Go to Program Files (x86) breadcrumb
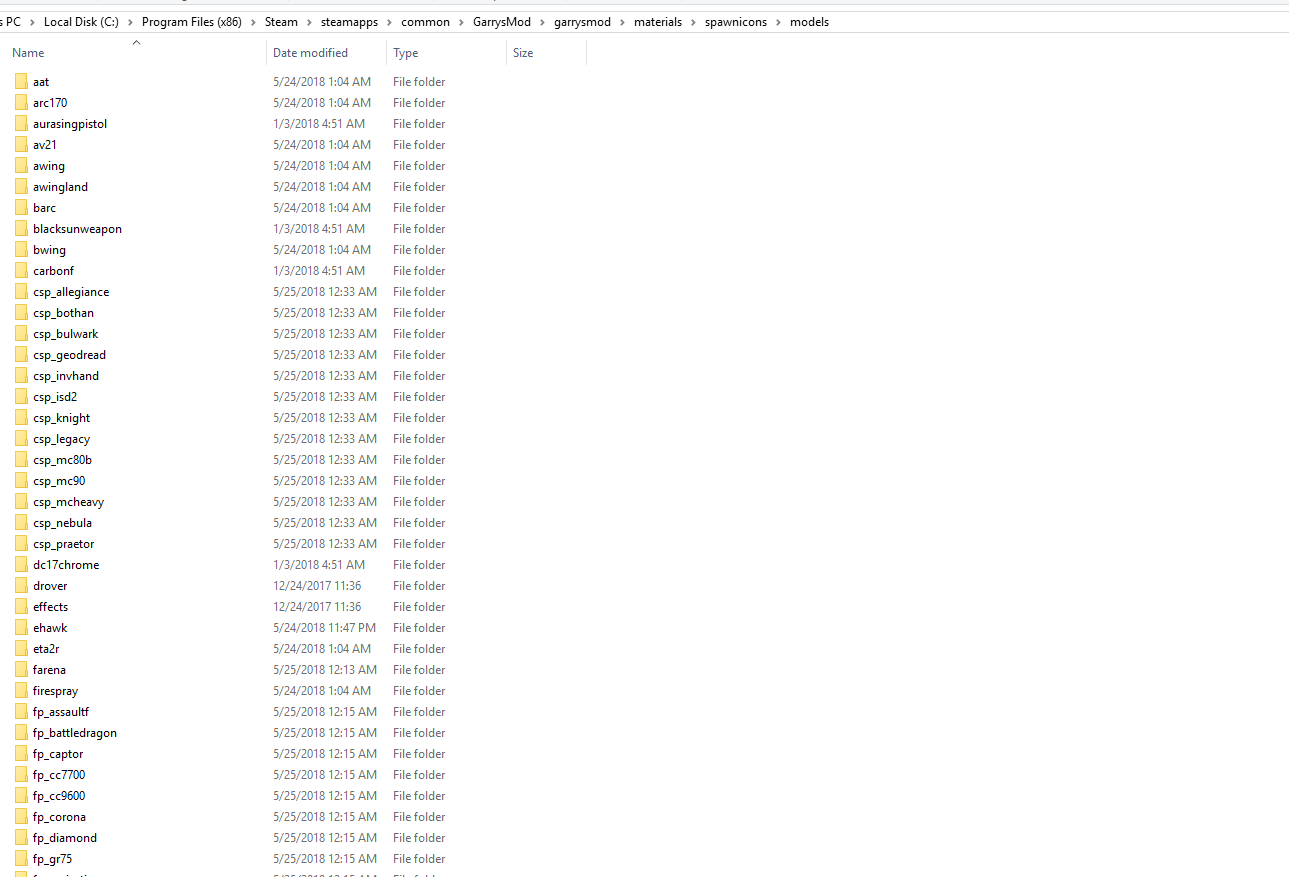Viewport: 1289px width, 877px height. [193, 22]
